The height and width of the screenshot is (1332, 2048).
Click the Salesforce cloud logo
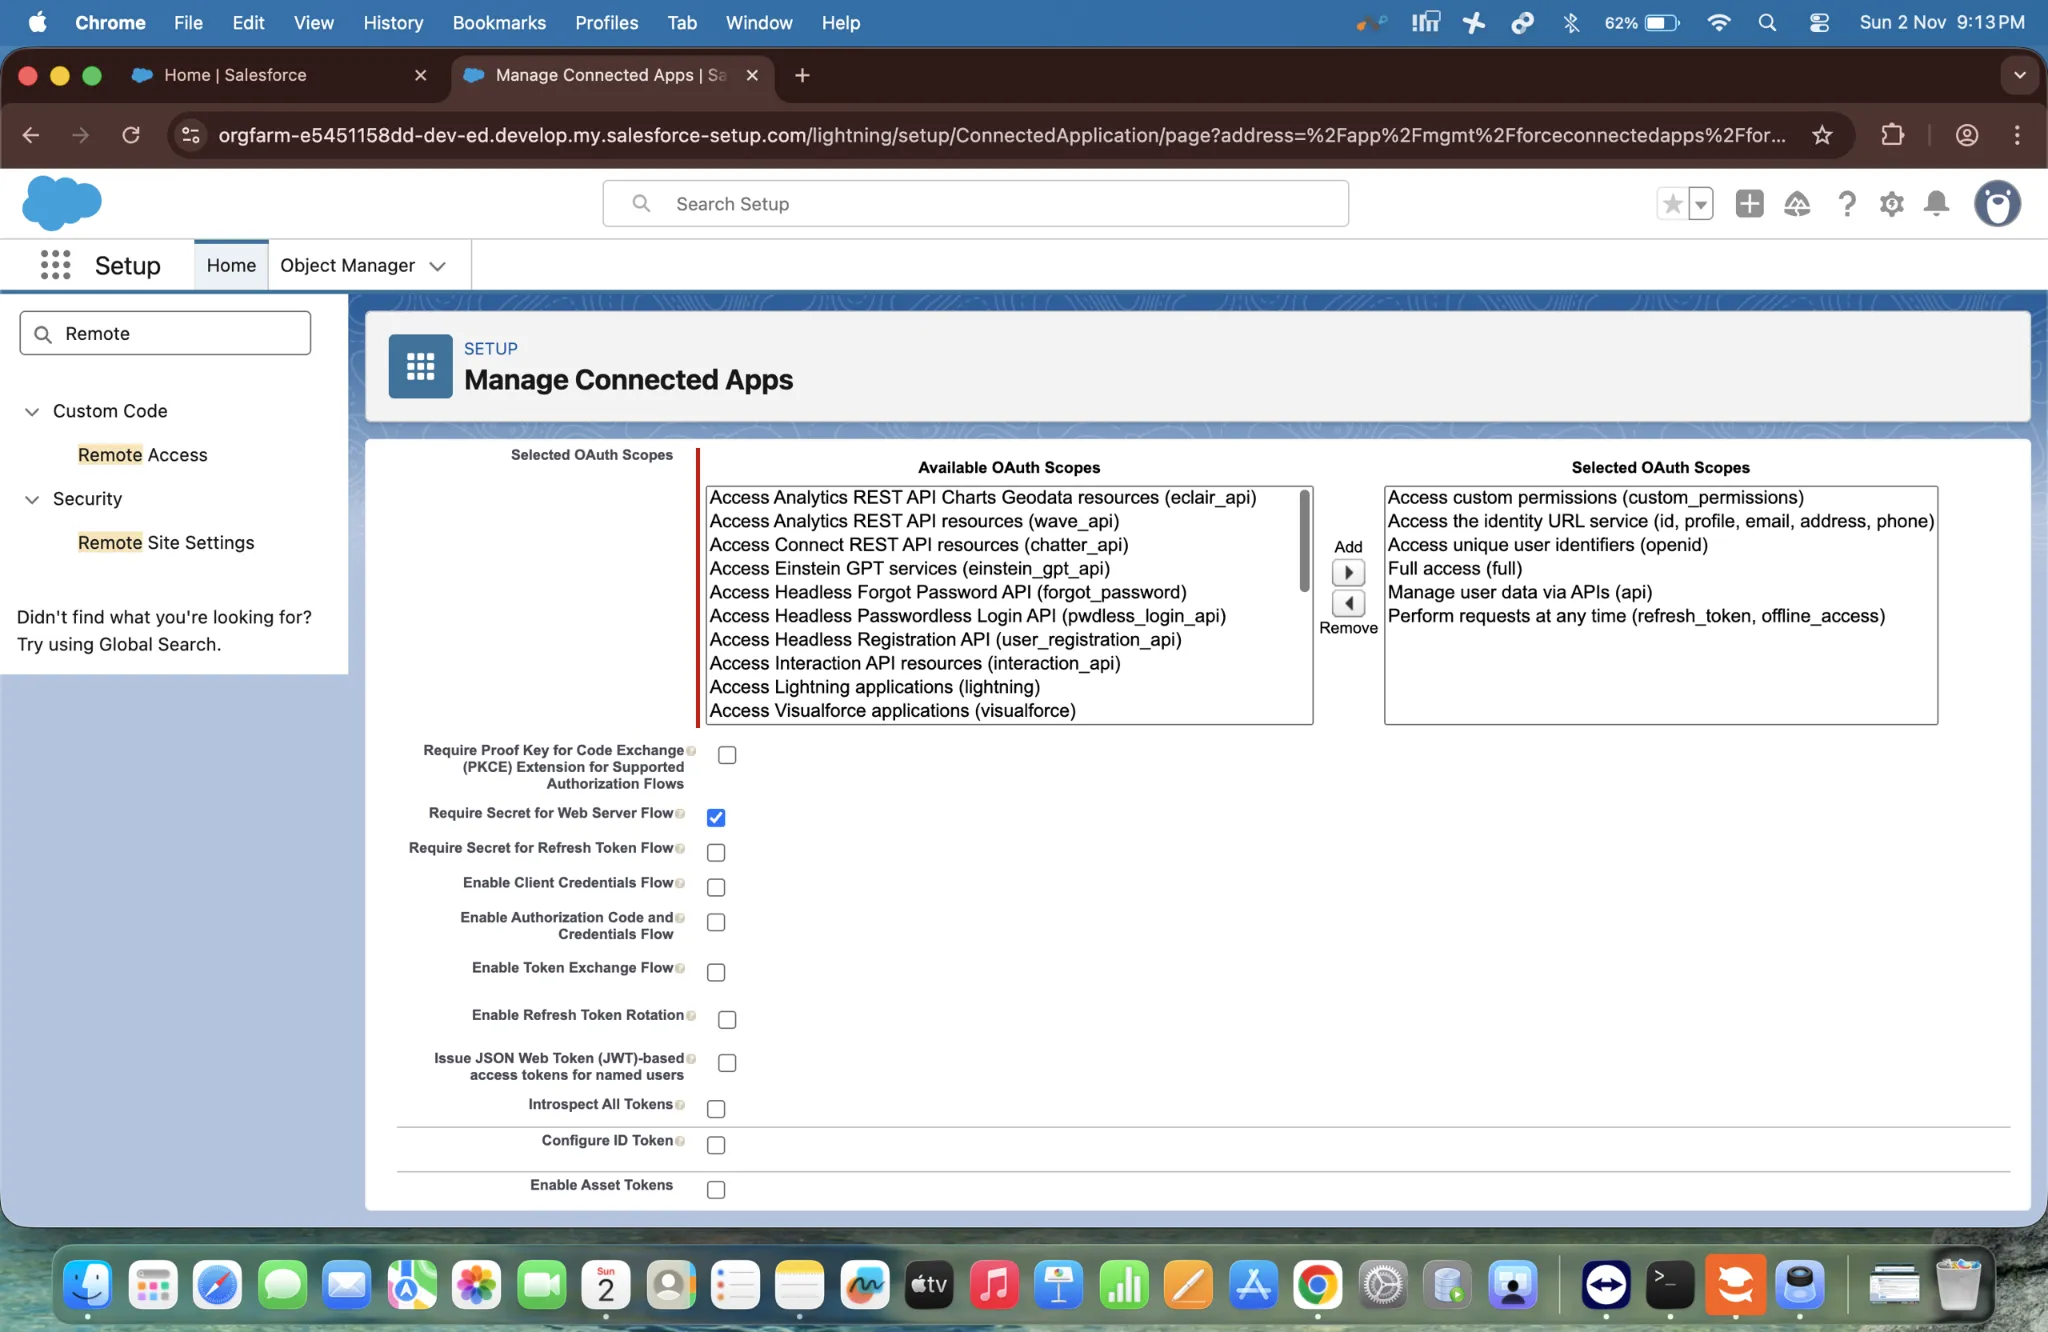[62, 203]
